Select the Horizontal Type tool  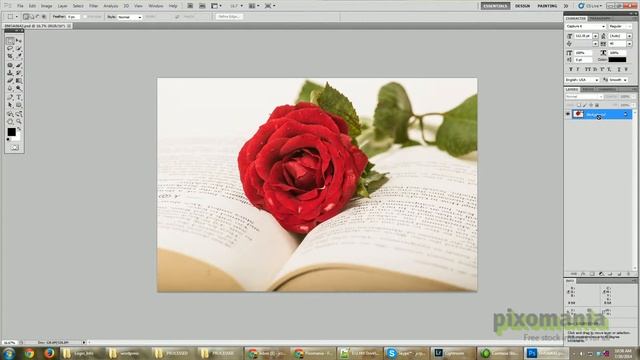click(x=19, y=97)
